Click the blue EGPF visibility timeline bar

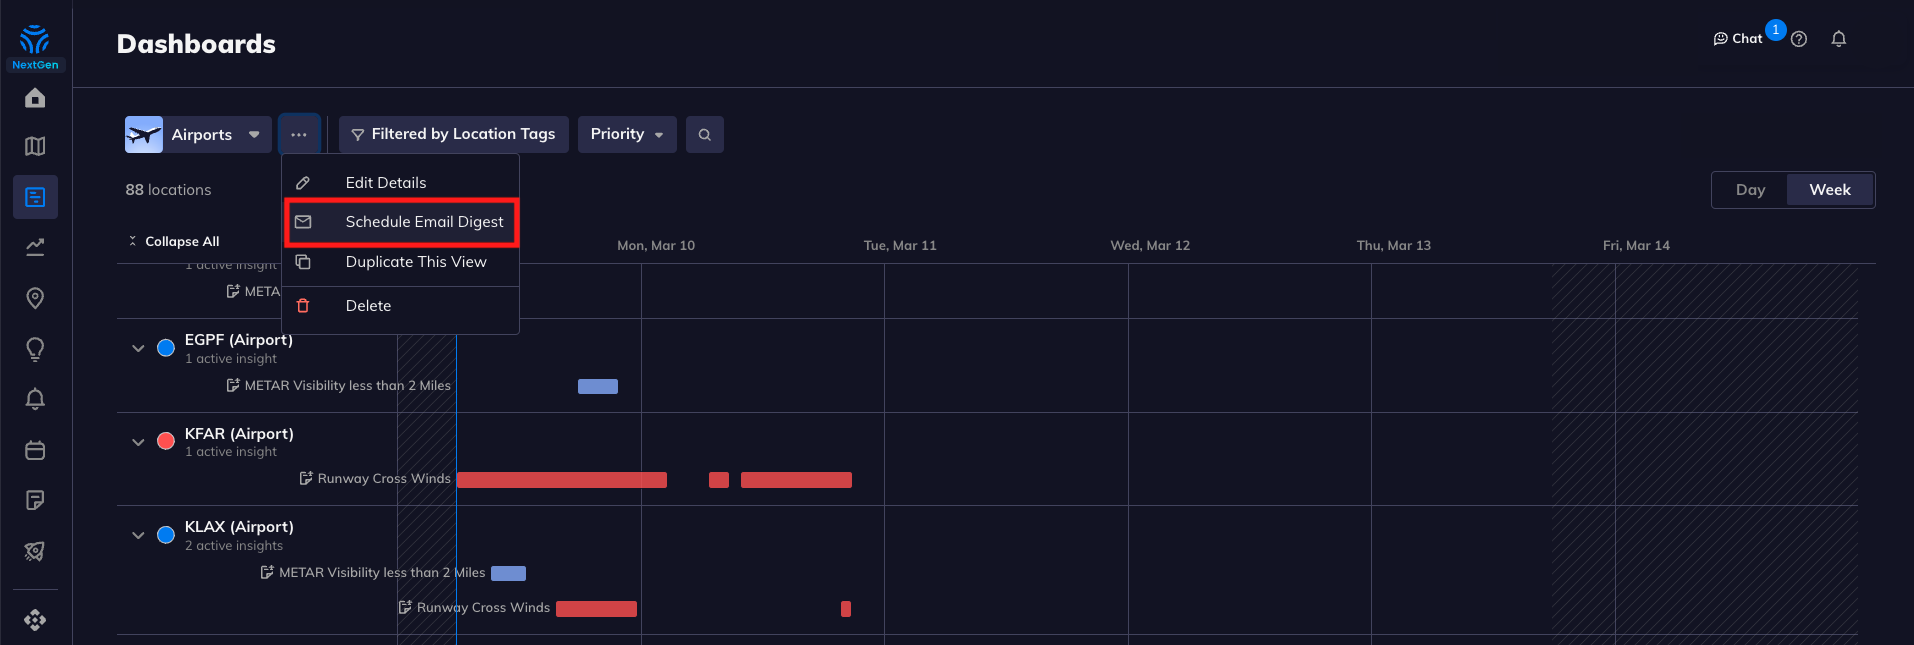click(x=598, y=387)
